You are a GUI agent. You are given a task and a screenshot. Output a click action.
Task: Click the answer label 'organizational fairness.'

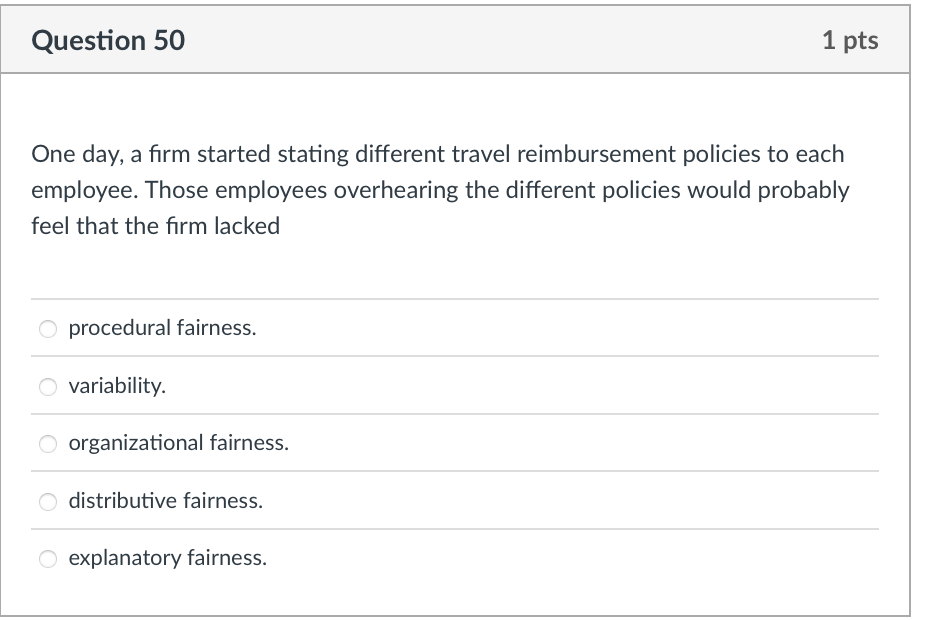pyautogui.click(x=178, y=444)
